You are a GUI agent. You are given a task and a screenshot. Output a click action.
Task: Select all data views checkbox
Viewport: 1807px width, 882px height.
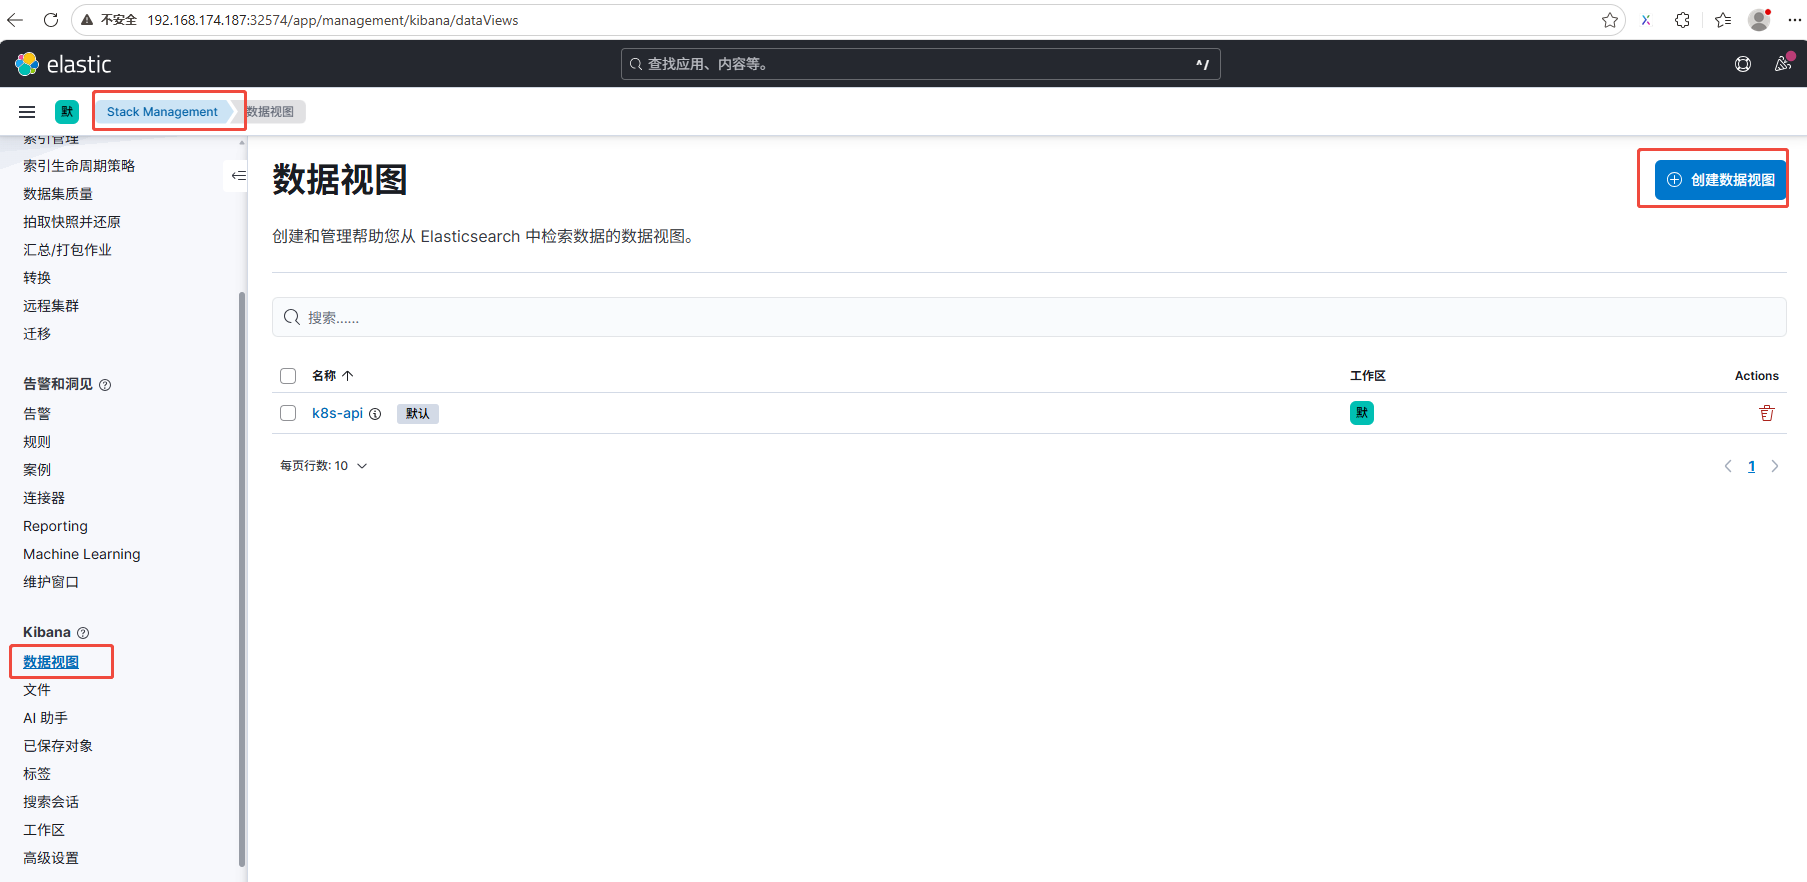[x=288, y=376]
